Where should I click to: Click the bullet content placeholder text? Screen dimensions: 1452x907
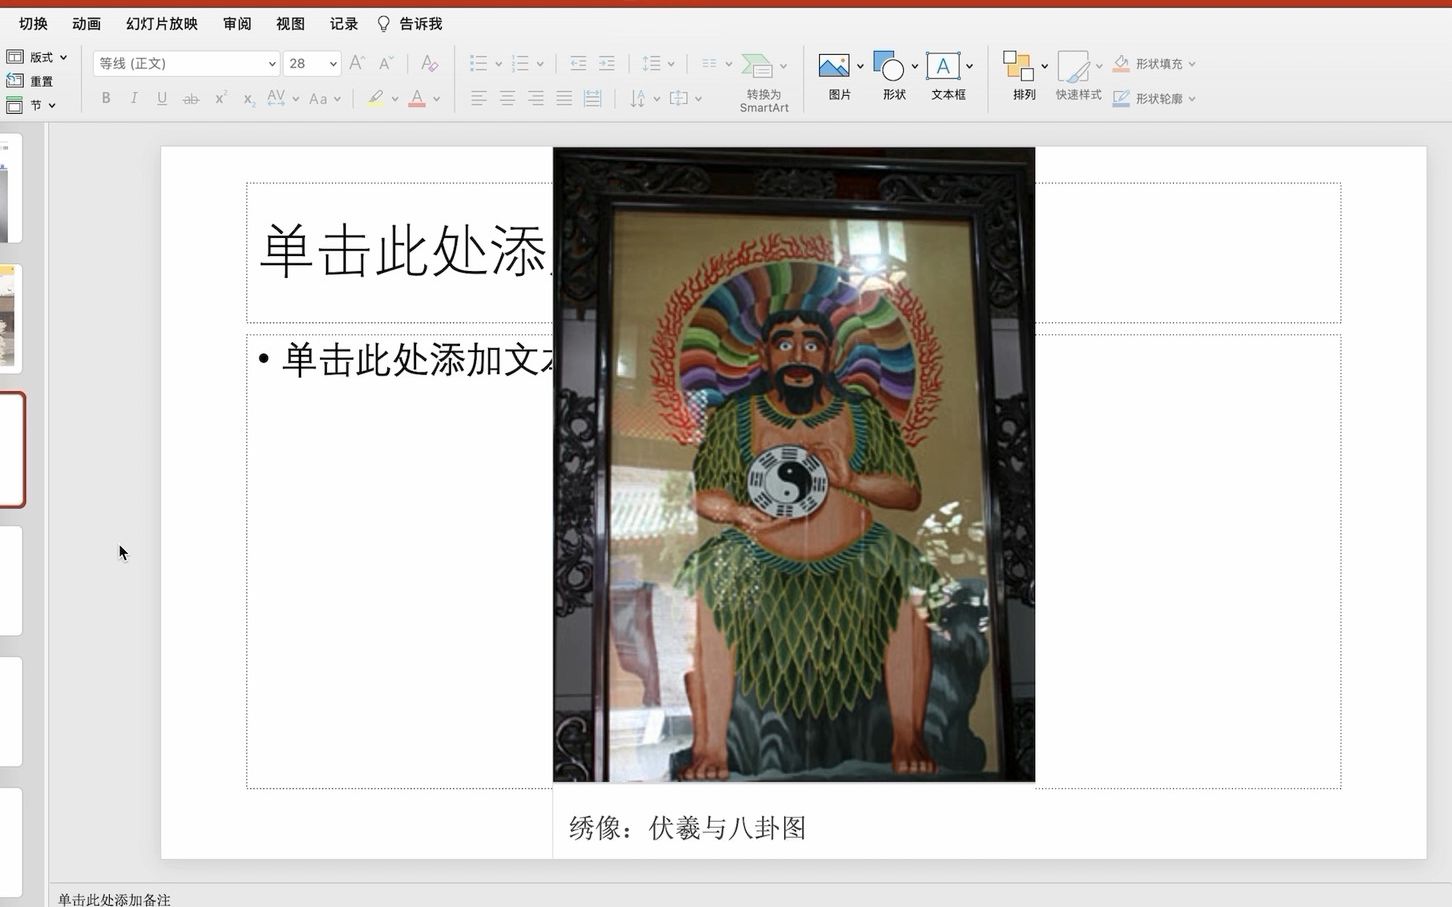coord(417,359)
